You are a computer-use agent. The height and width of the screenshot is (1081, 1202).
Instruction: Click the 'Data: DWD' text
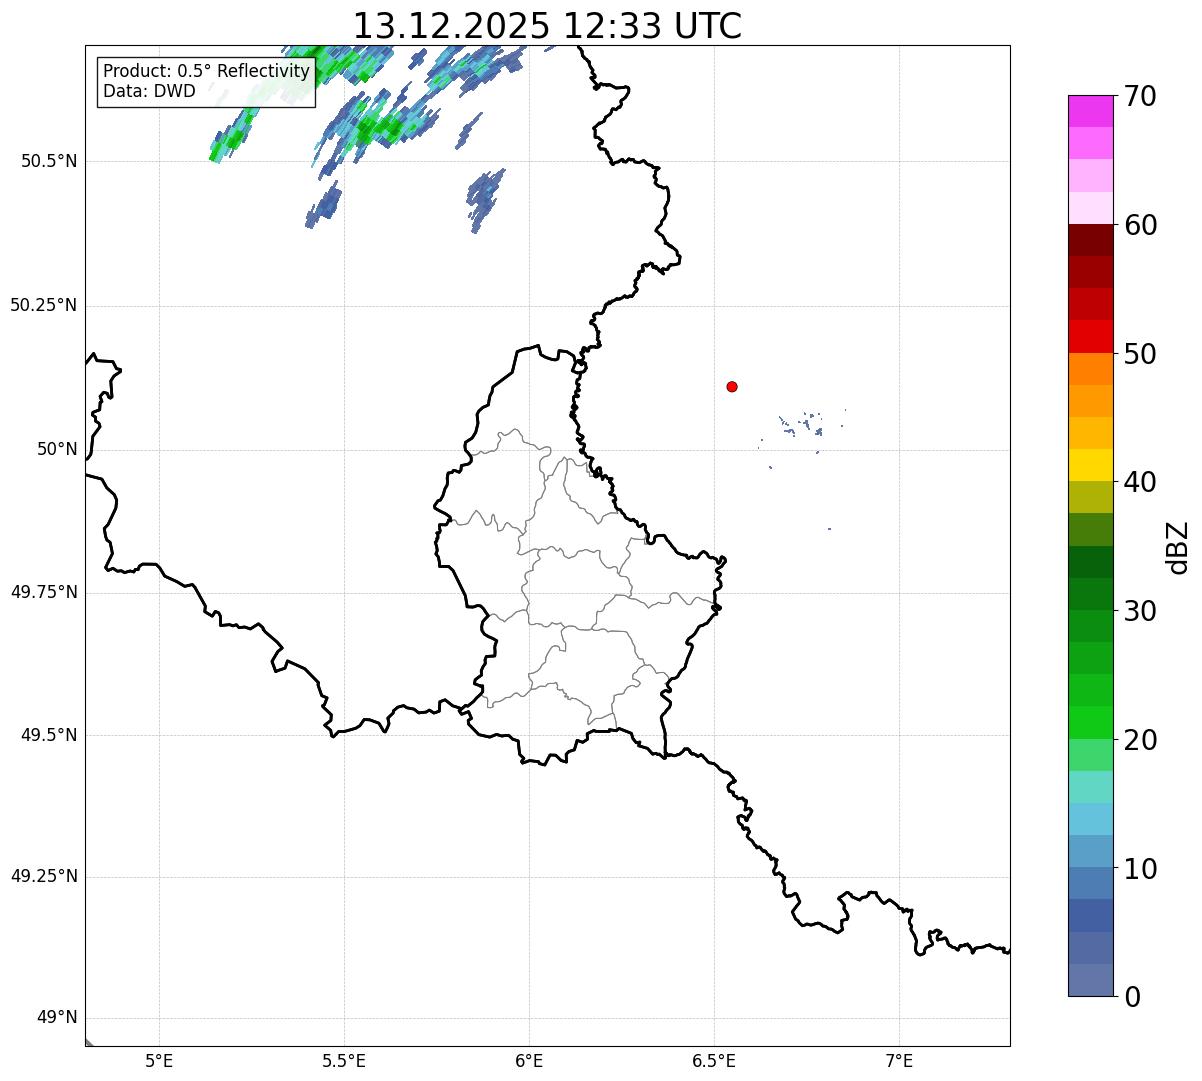pyautogui.click(x=149, y=91)
